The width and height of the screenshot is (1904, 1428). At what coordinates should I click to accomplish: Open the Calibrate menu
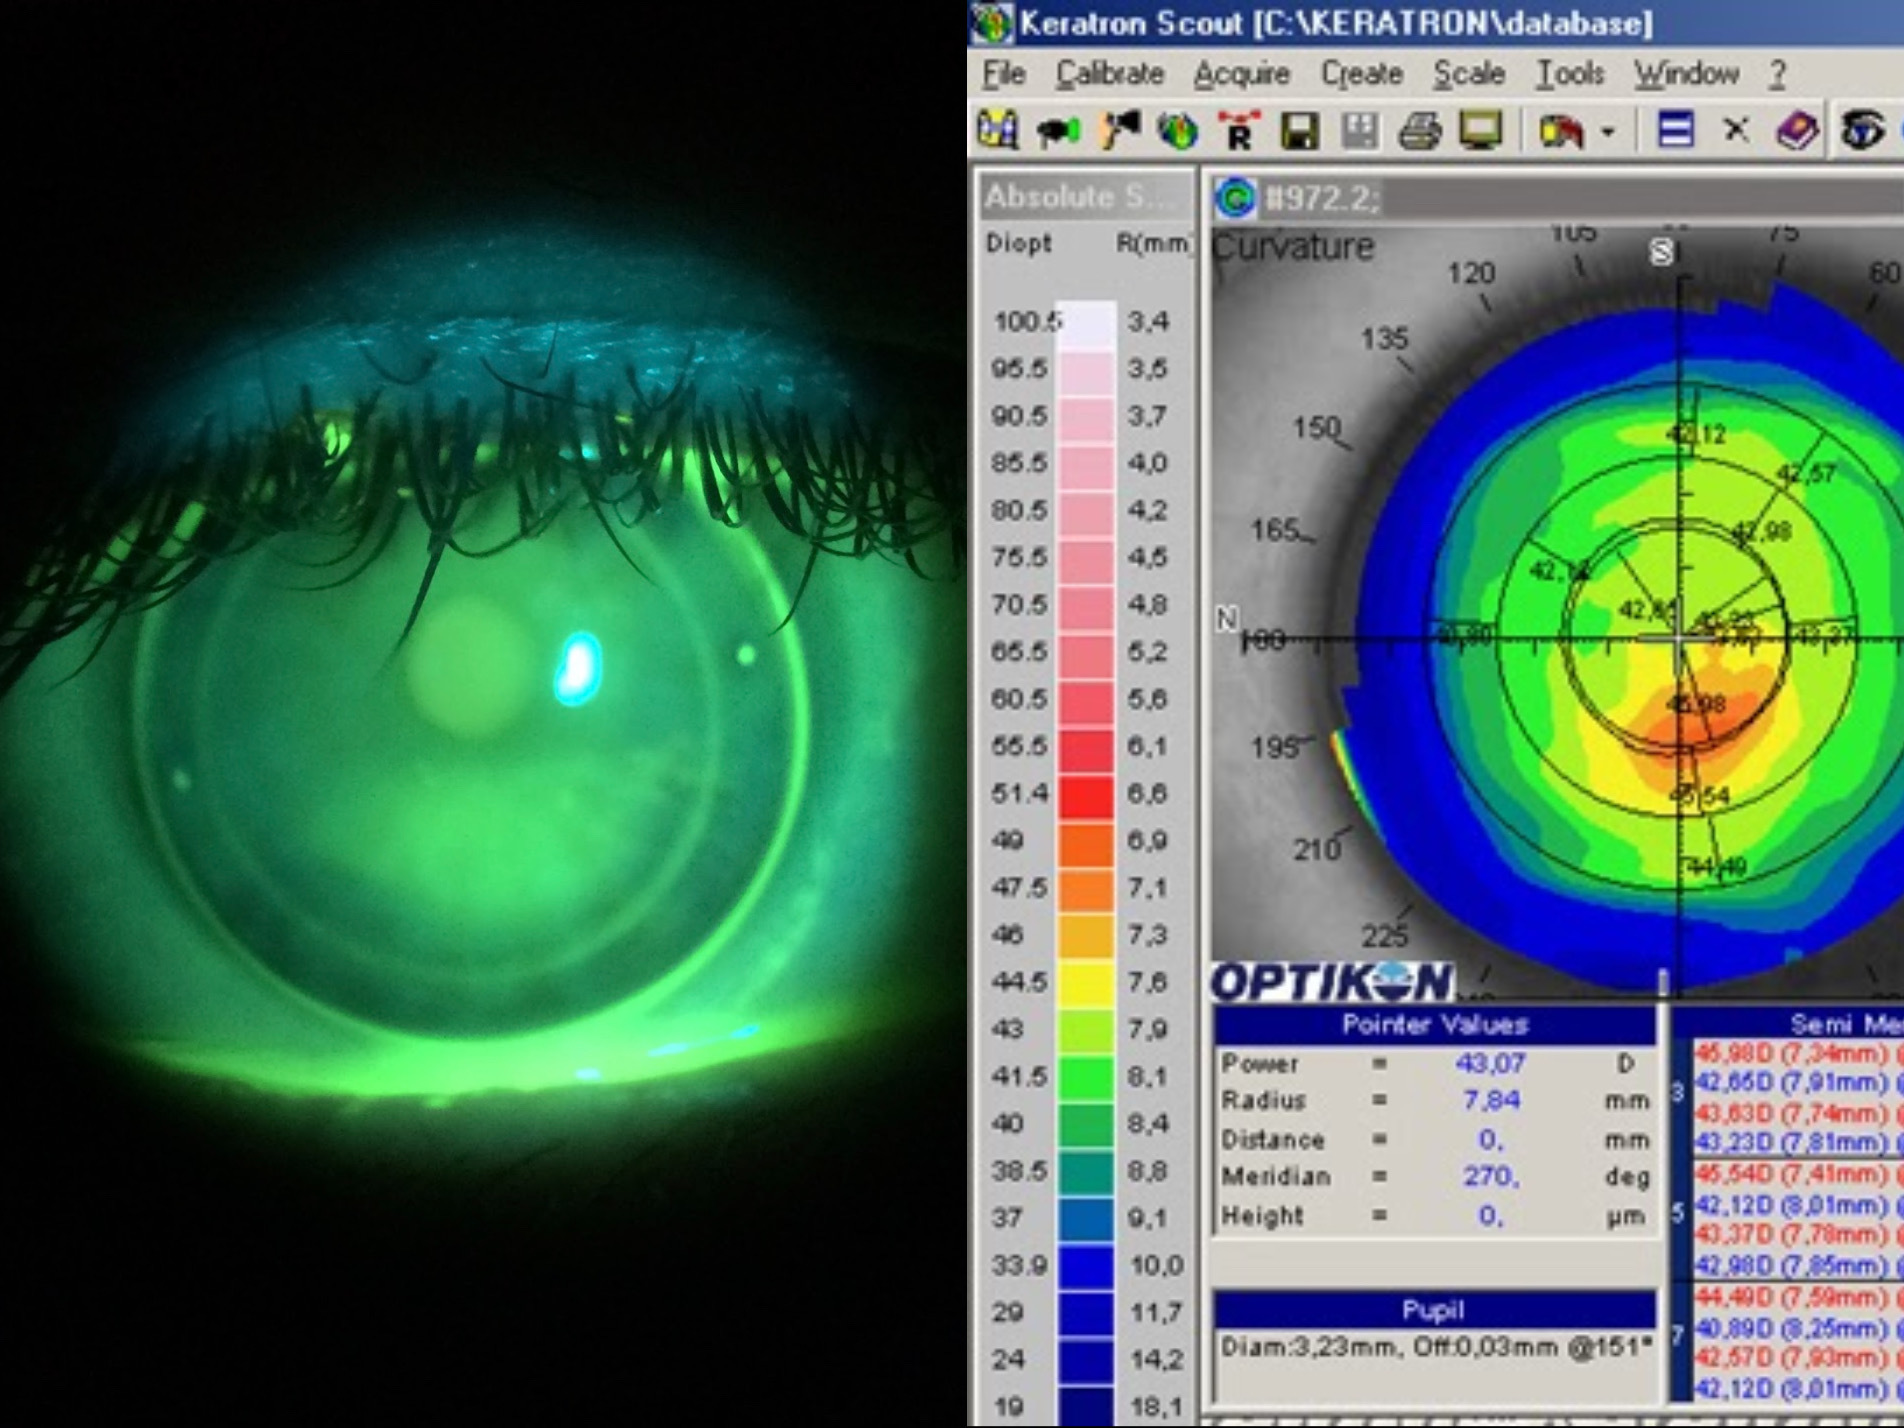click(x=1110, y=74)
